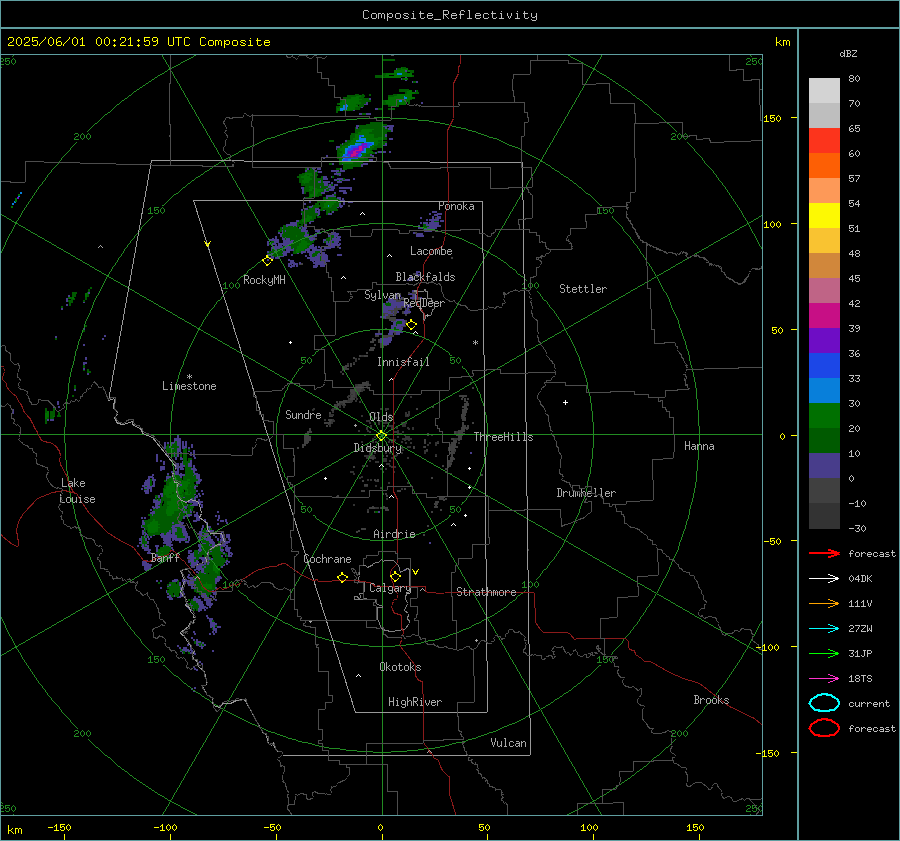This screenshot has height=841, width=900.
Task: Click the red forecast ellipse icon
Action: tap(824, 728)
